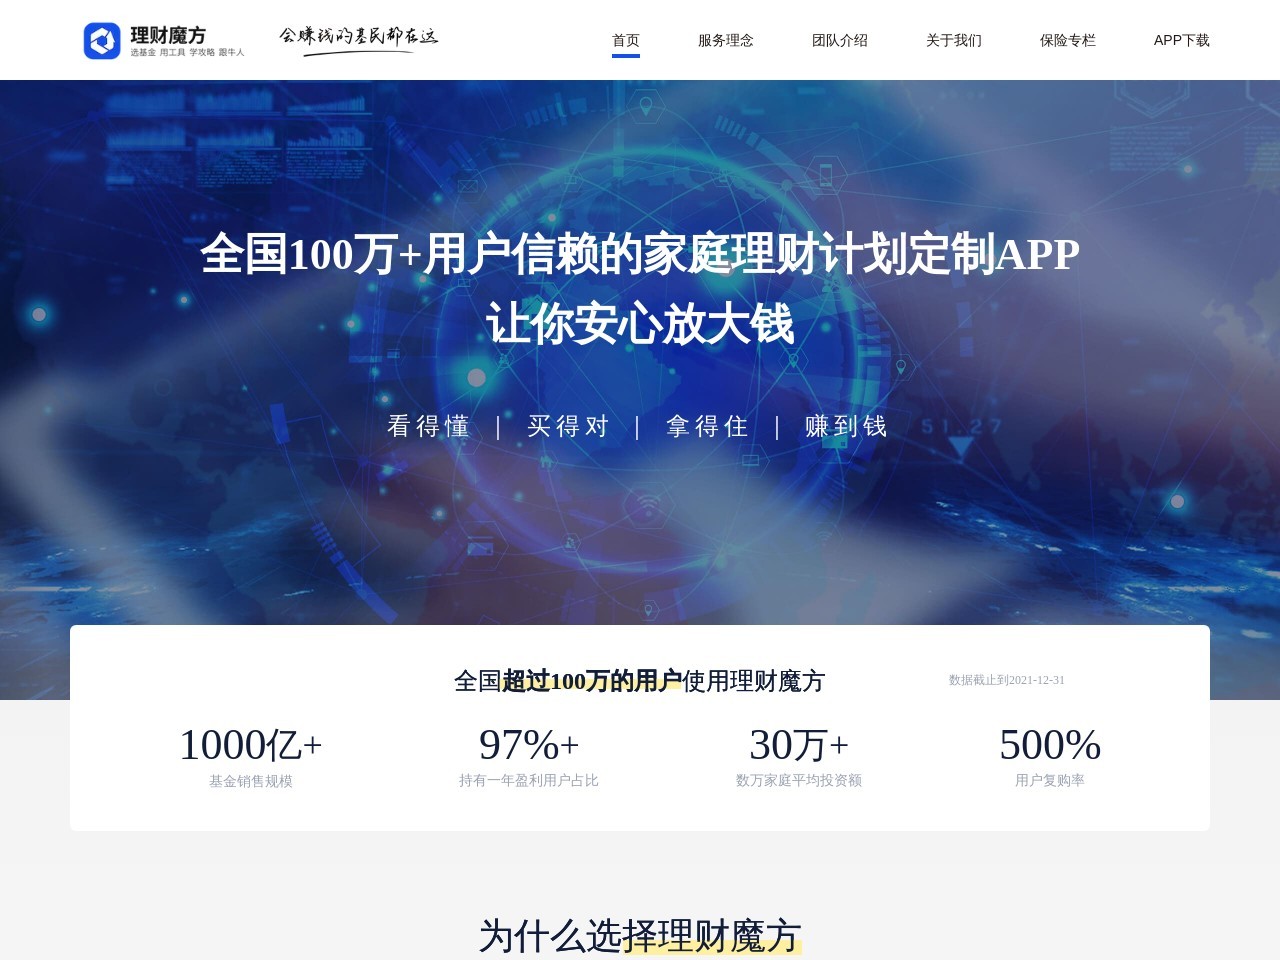The image size is (1280, 960).
Task: Open the APP下载 download page
Action: [x=1182, y=41]
